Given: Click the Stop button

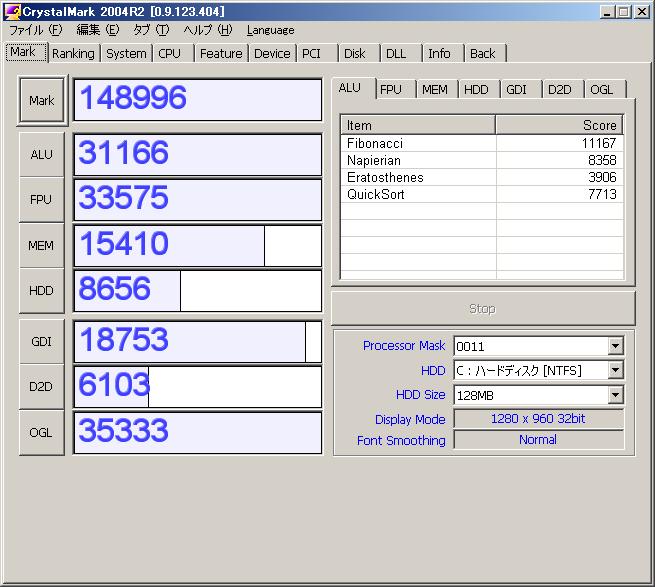Looking at the screenshot, I should coord(482,309).
